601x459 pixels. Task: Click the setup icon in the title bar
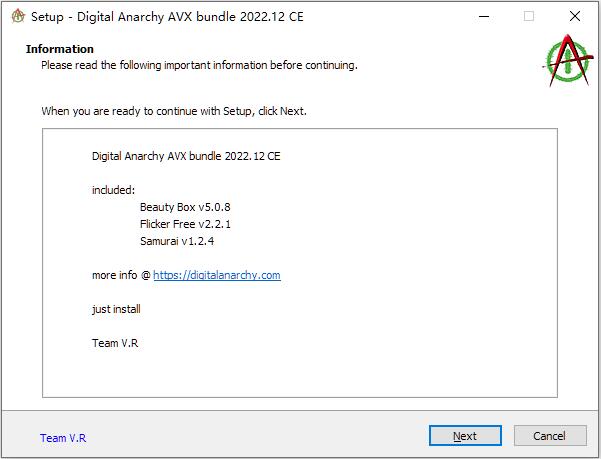[18, 16]
